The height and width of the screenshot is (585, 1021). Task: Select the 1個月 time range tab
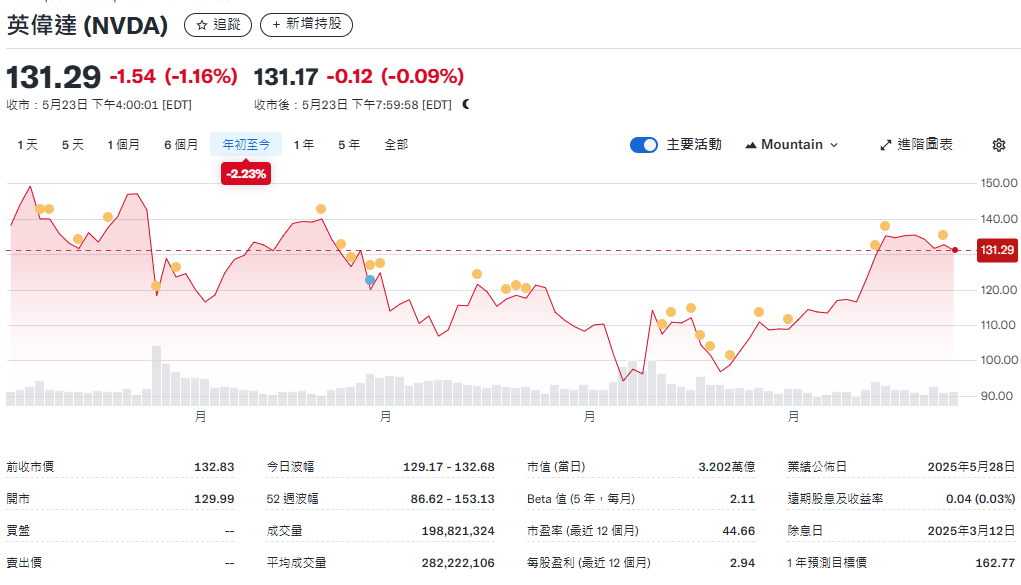point(124,145)
